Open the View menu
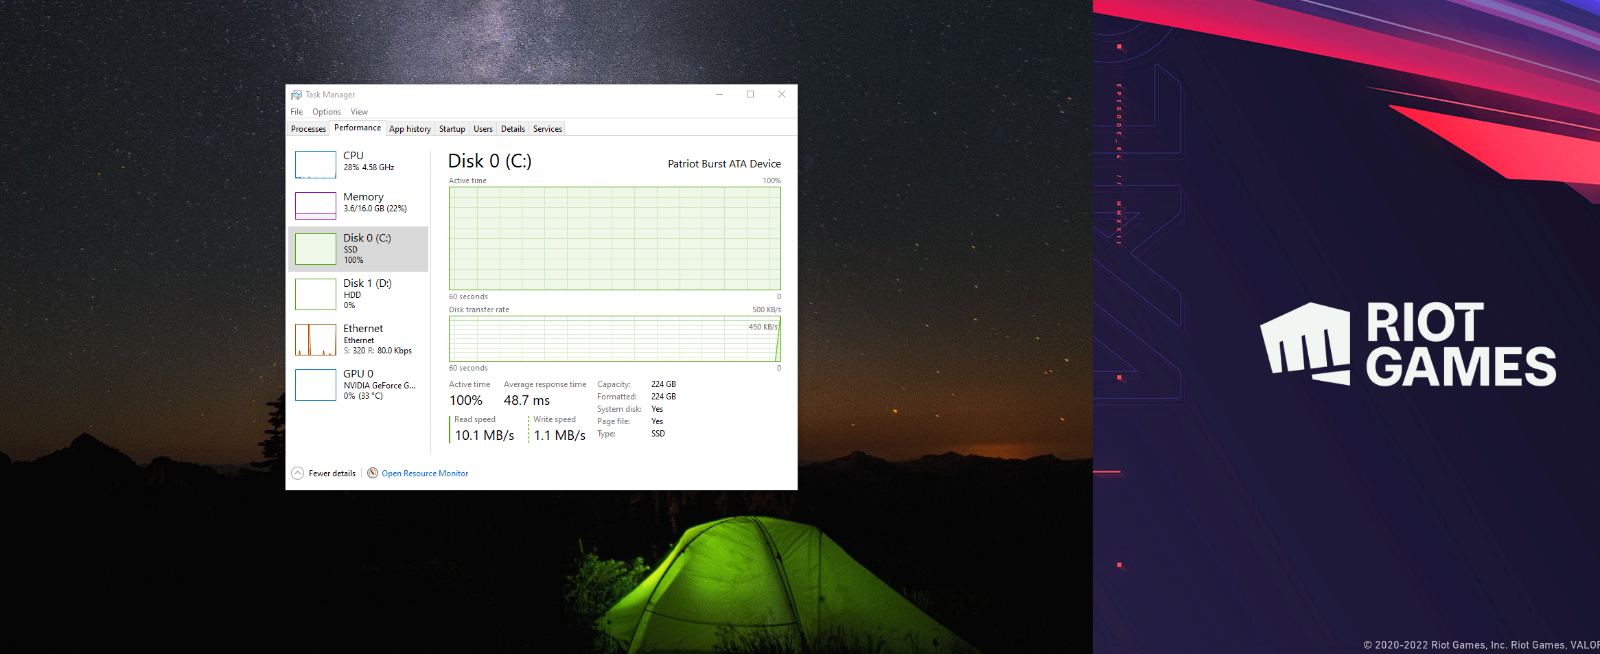1600x654 pixels. coord(359,112)
